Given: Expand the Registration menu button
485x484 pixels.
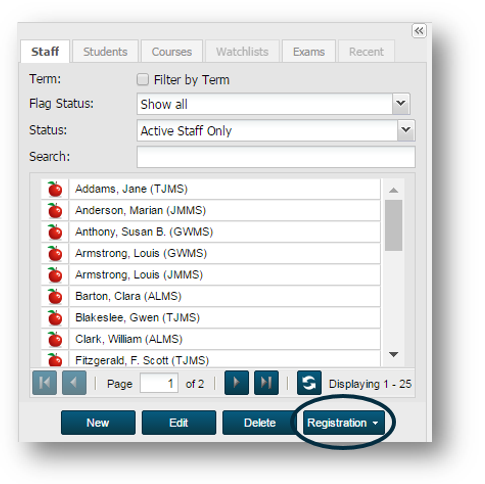Looking at the screenshot, I should [344, 423].
